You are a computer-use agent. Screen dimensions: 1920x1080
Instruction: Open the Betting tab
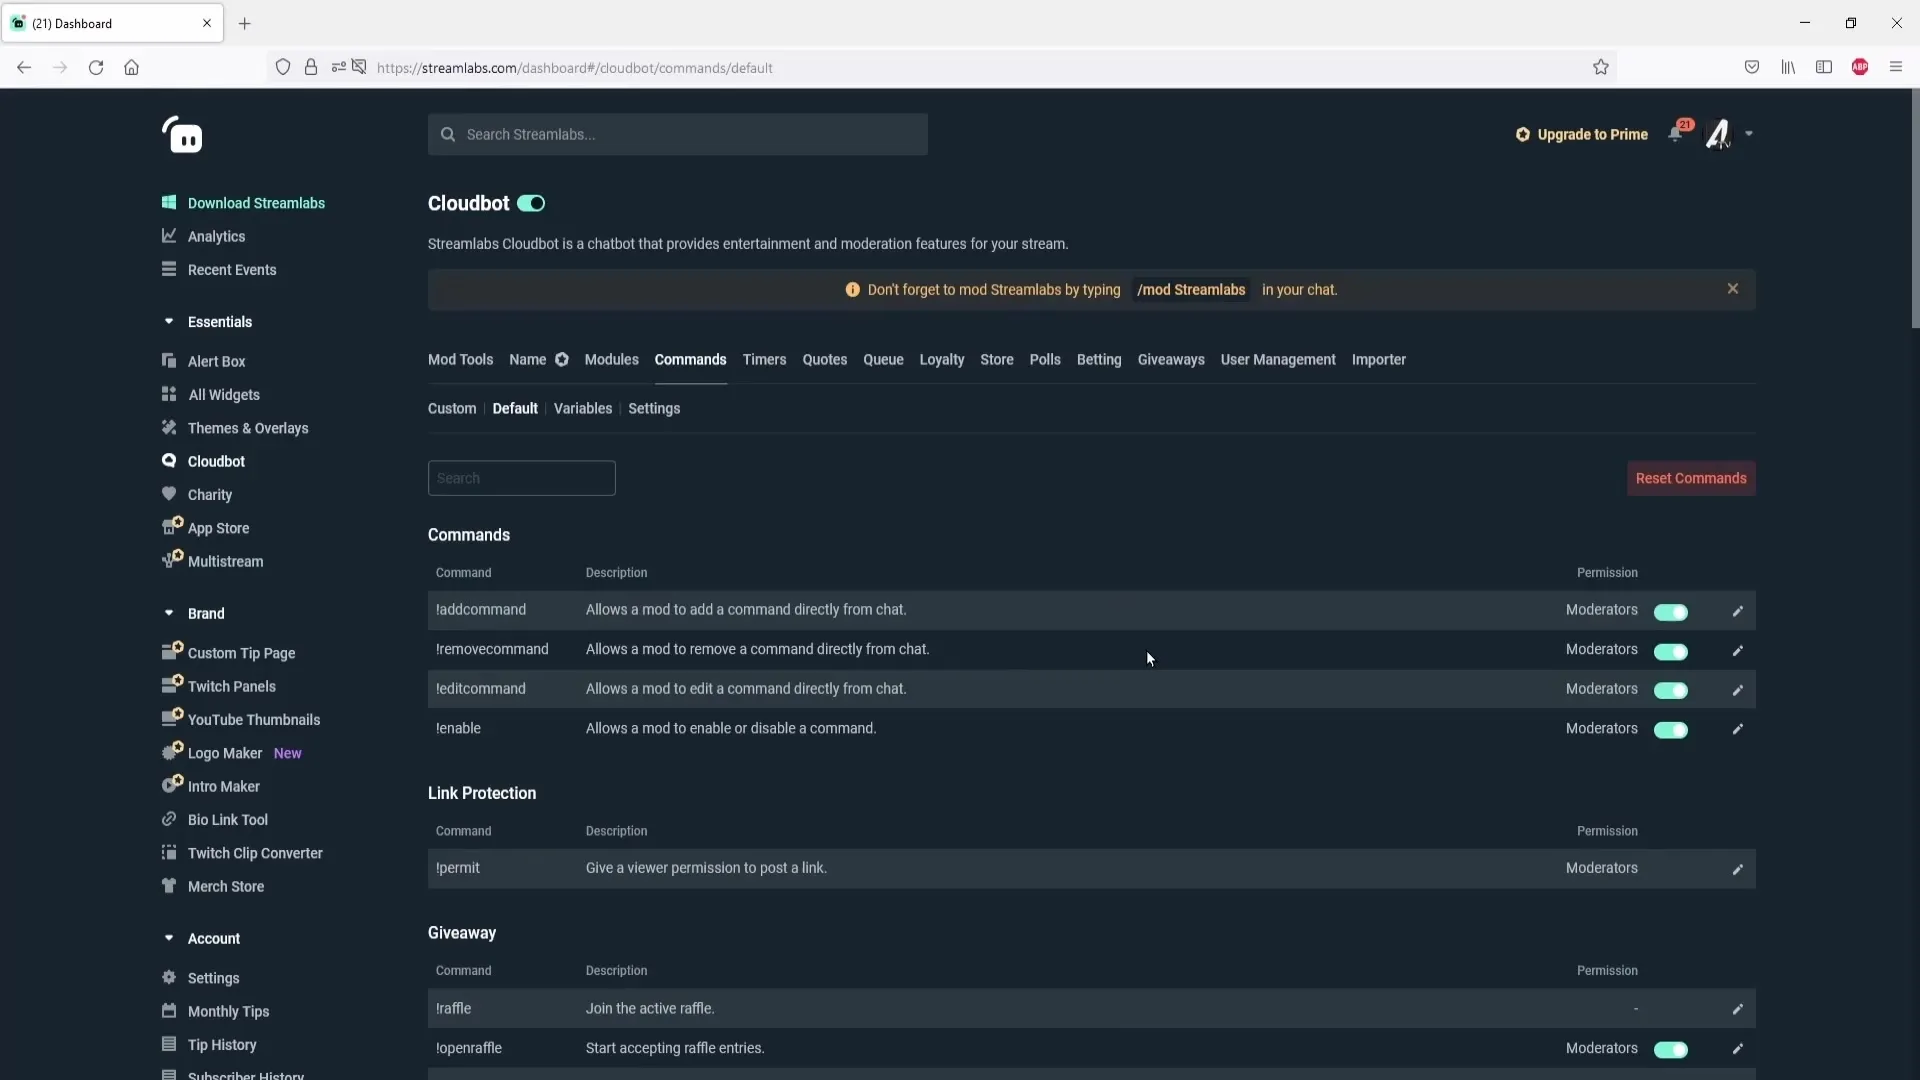1098,359
